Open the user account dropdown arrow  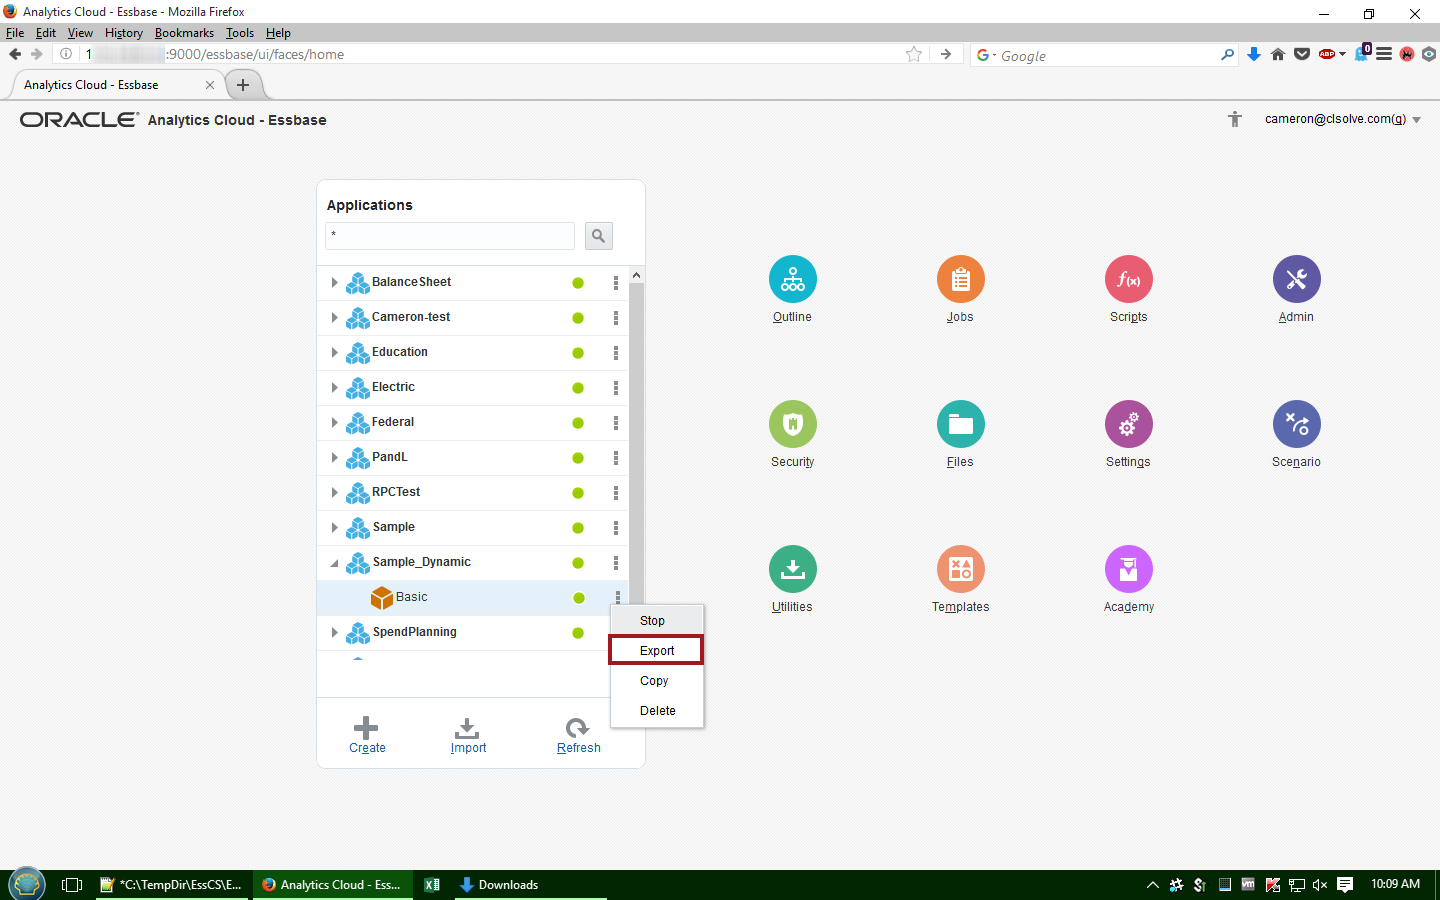[1417, 120]
